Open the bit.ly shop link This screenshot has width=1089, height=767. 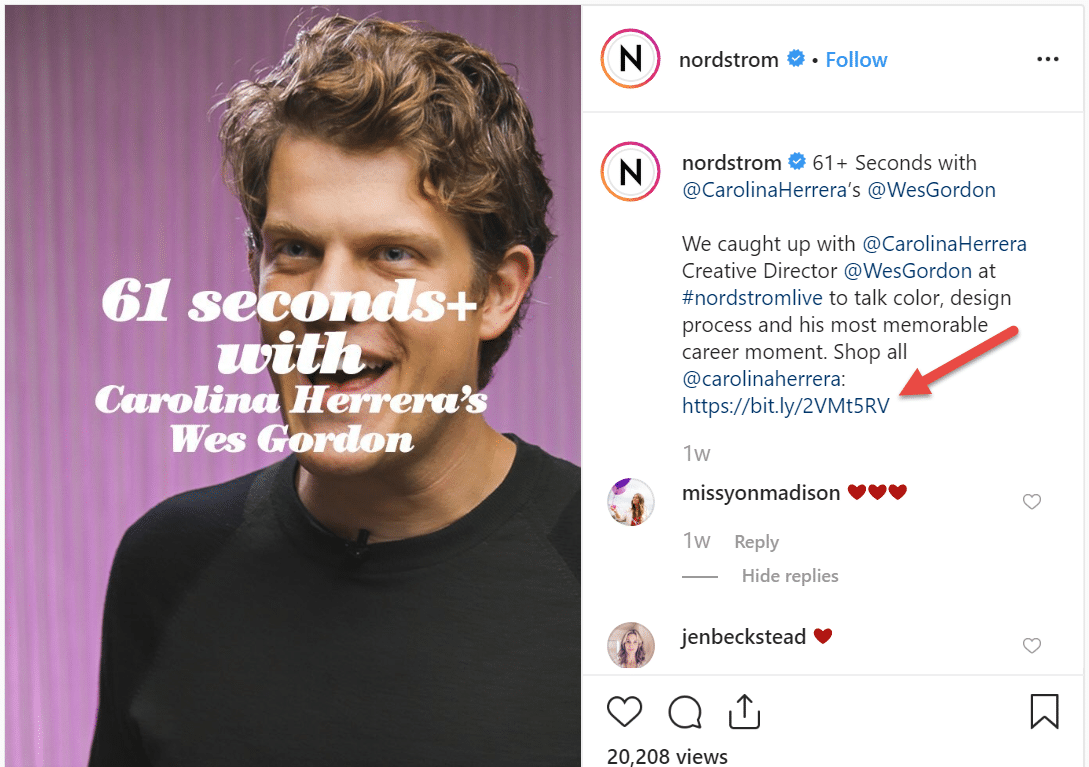tap(785, 406)
